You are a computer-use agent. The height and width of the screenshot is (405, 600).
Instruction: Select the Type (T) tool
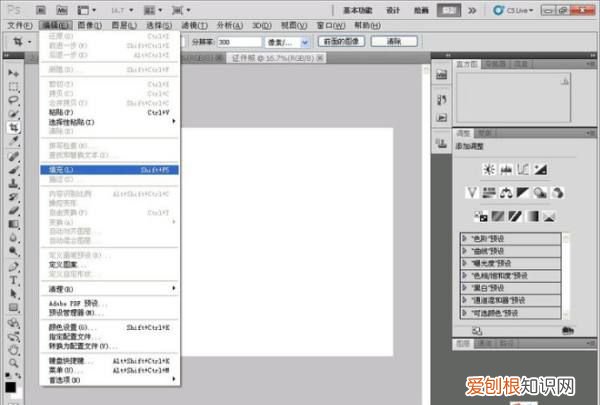point(14,281)
